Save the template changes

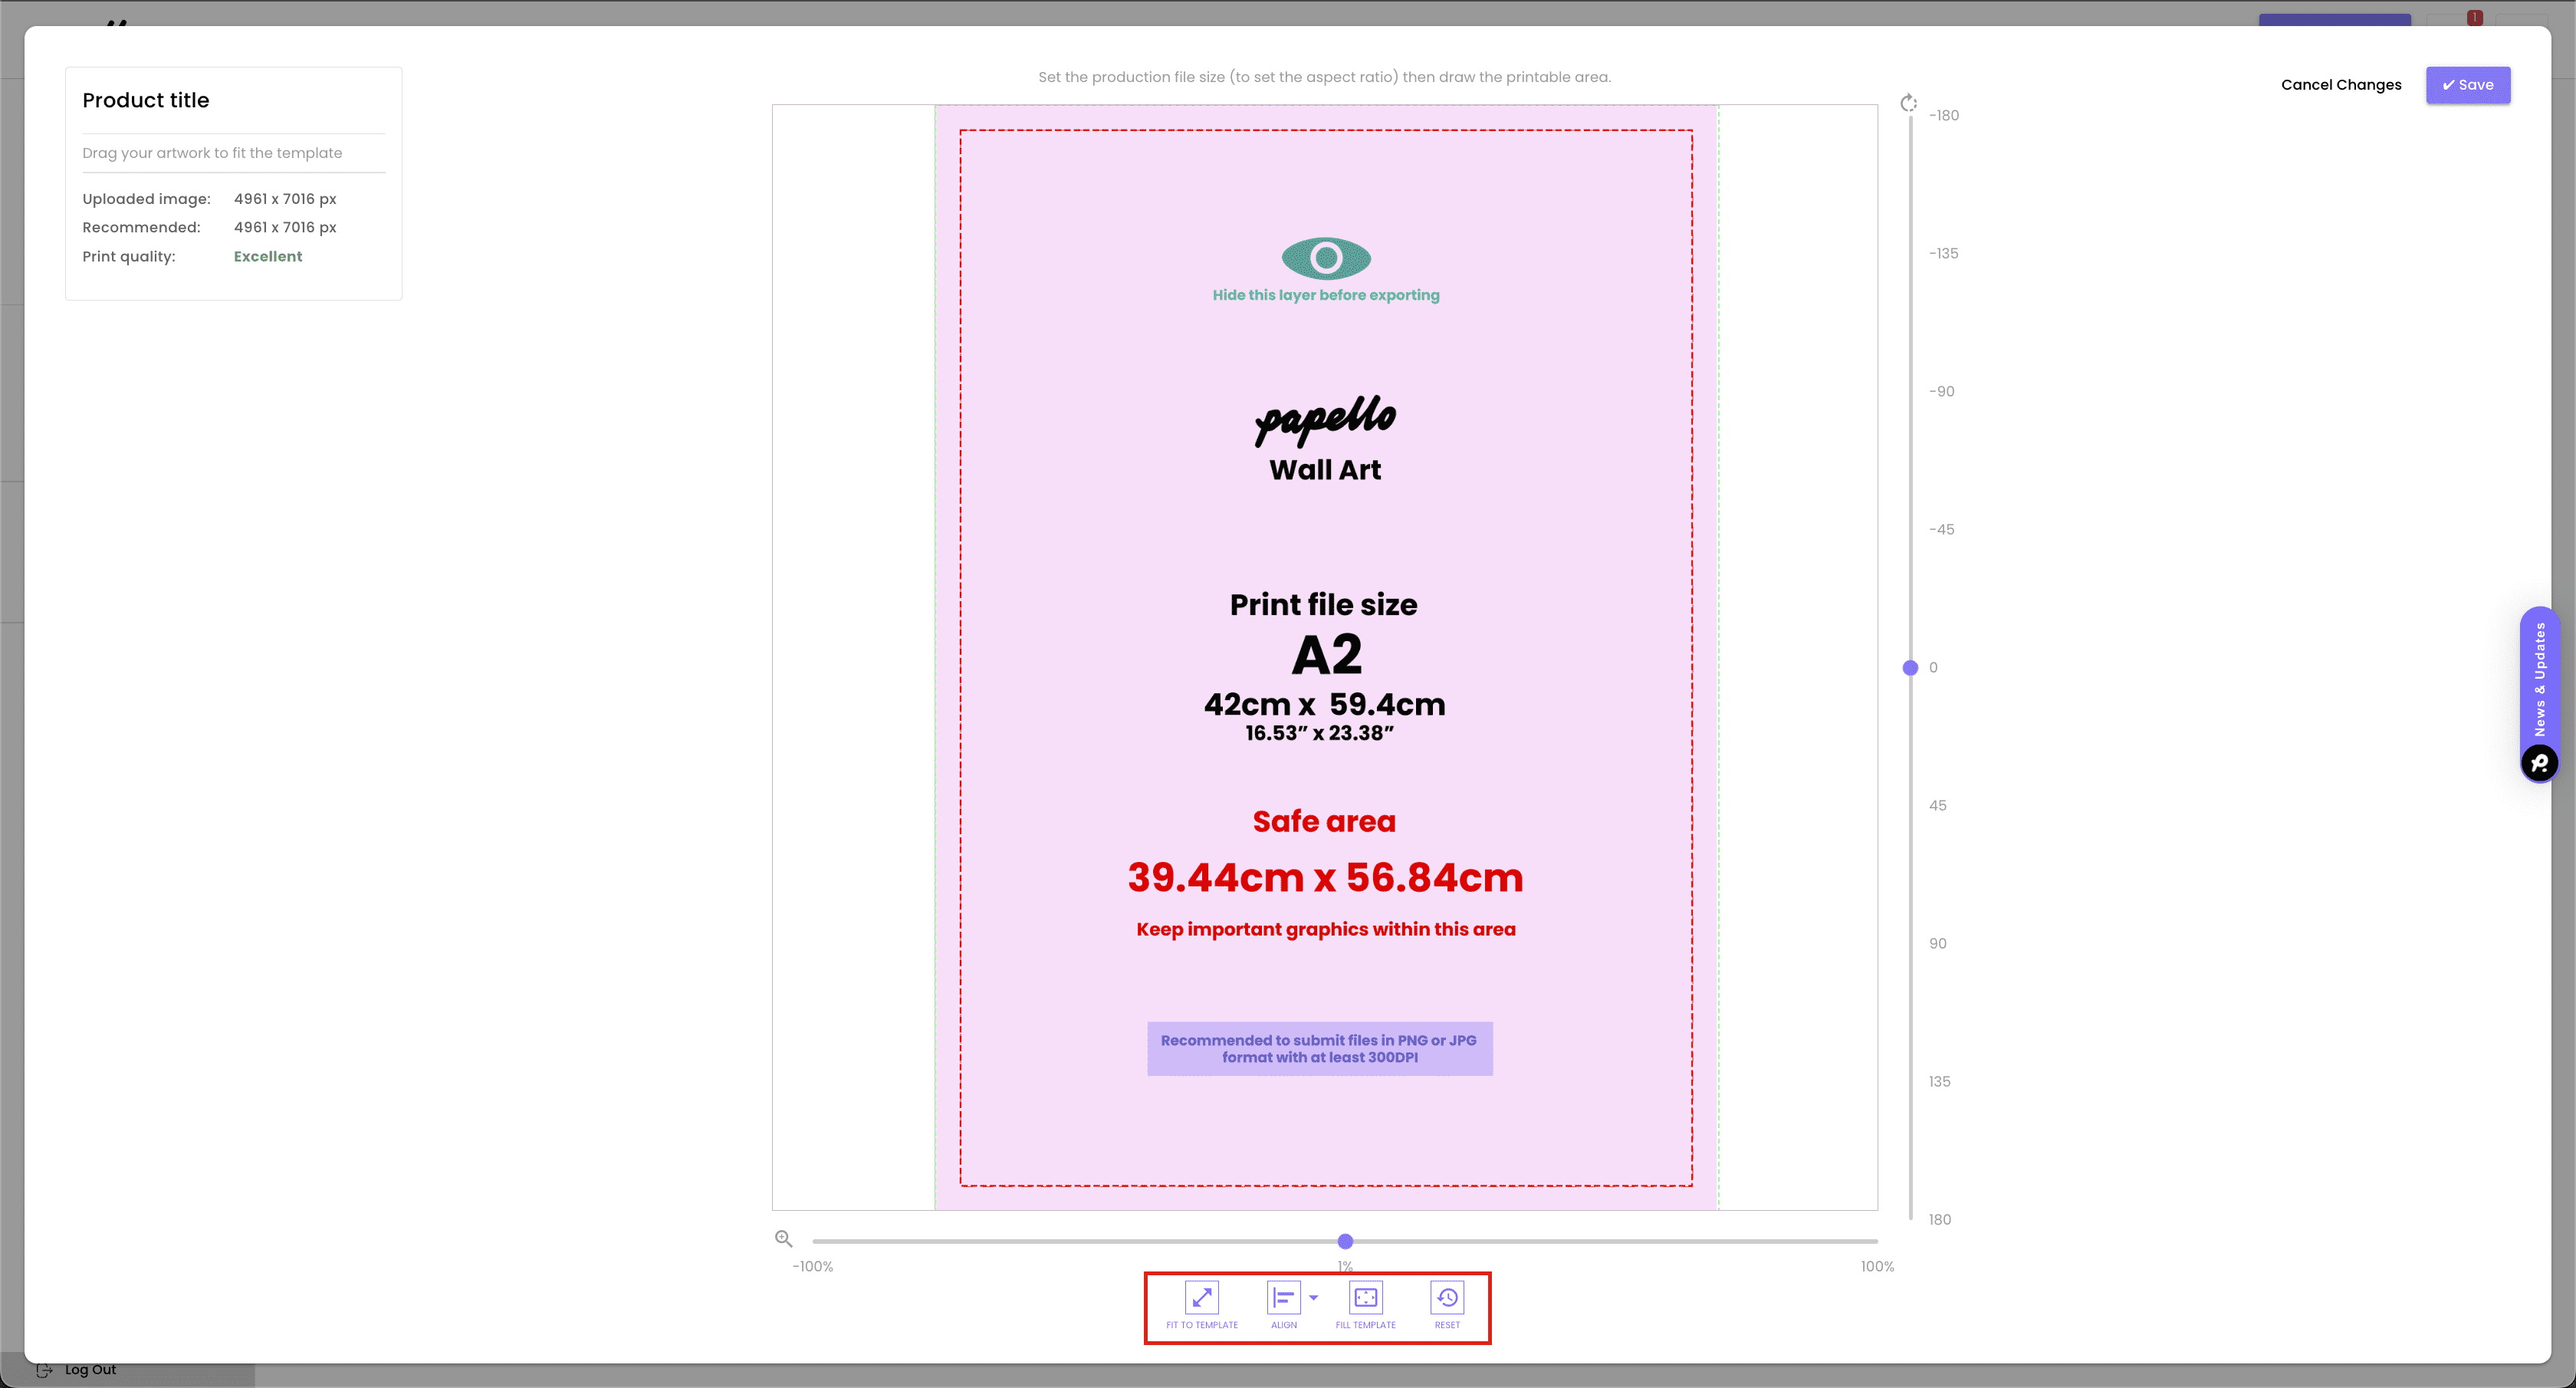click(2467, 85)
